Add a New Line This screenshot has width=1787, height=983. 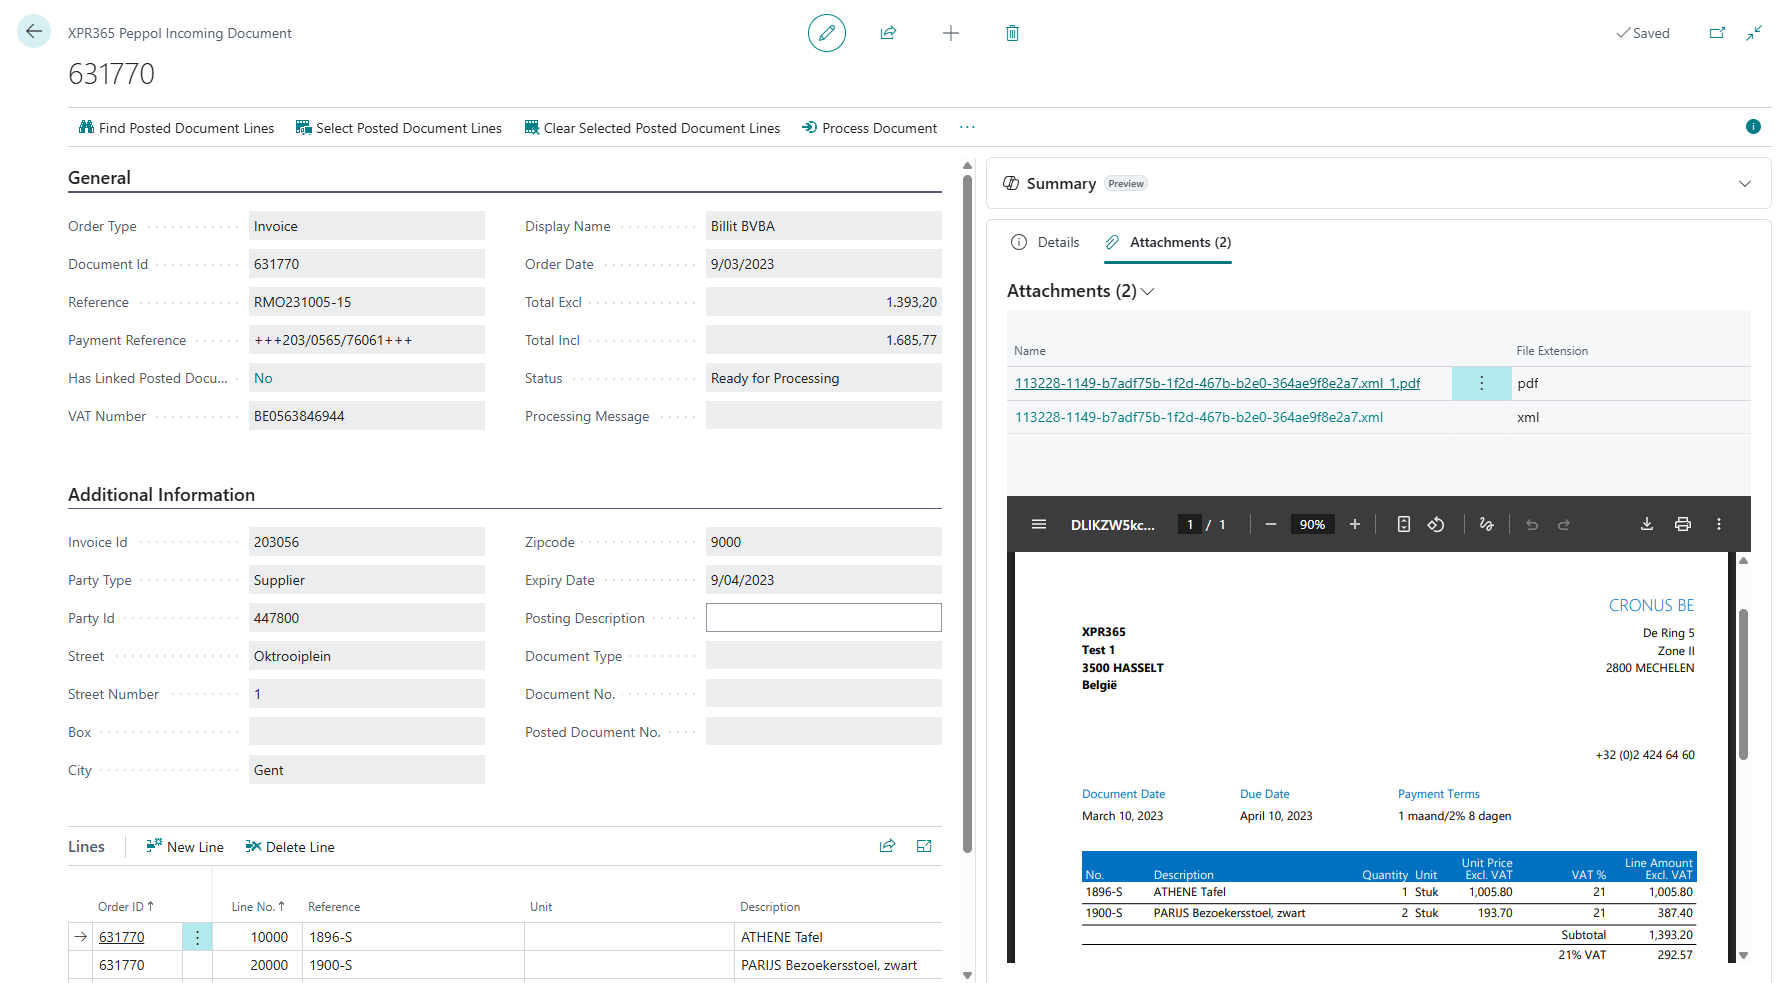coord(185,847)
